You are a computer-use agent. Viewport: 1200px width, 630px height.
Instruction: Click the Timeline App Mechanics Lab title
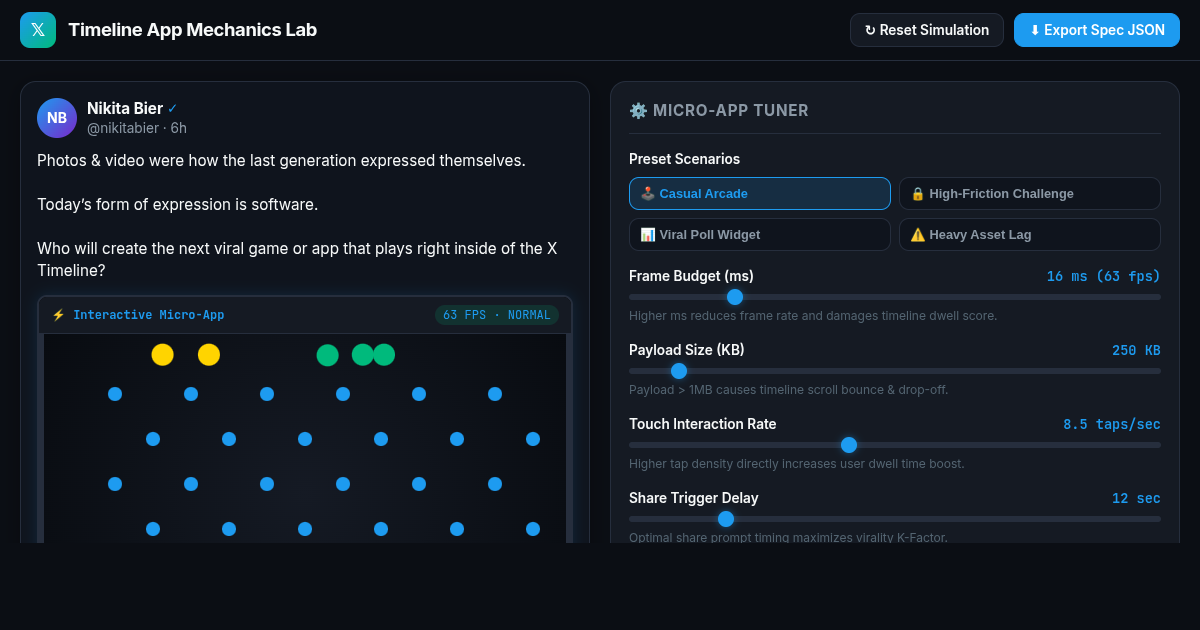click(x=193, y=30)
